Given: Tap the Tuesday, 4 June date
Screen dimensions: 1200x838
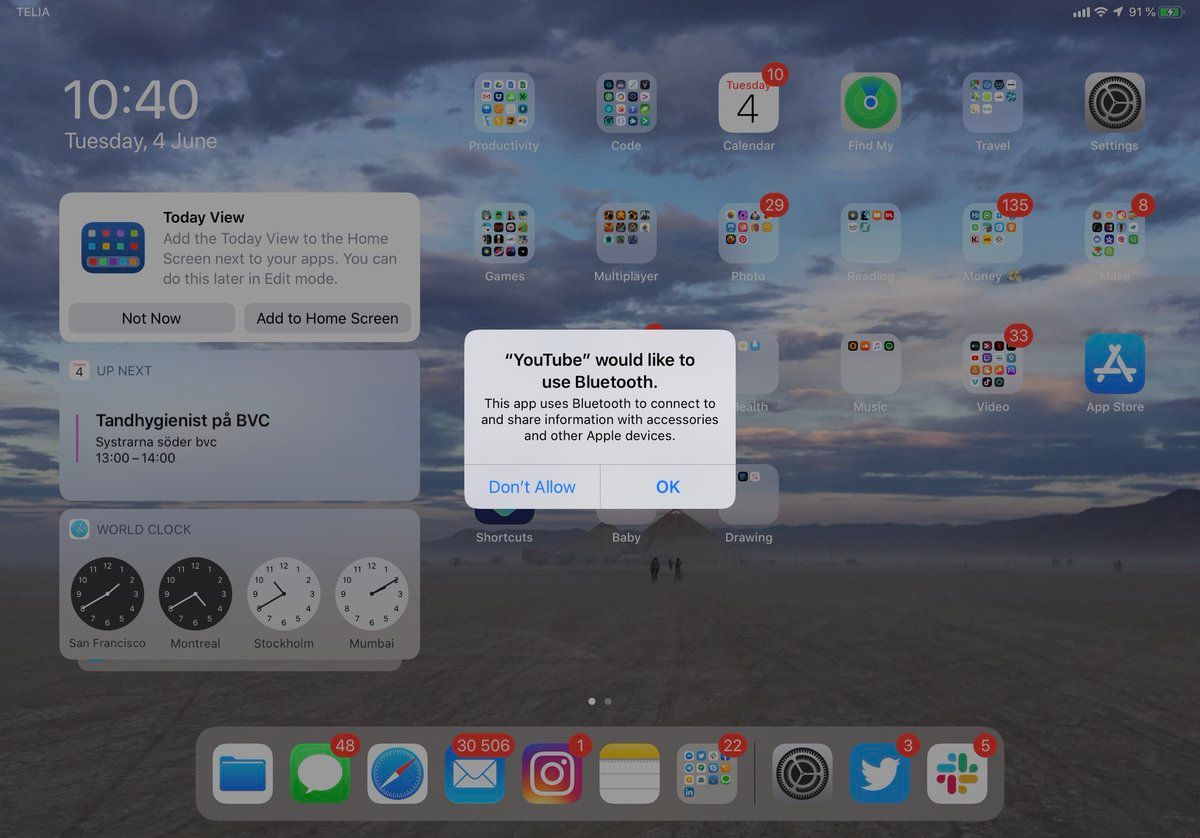Looking at the screenshot, I should [x=141, y=141].
